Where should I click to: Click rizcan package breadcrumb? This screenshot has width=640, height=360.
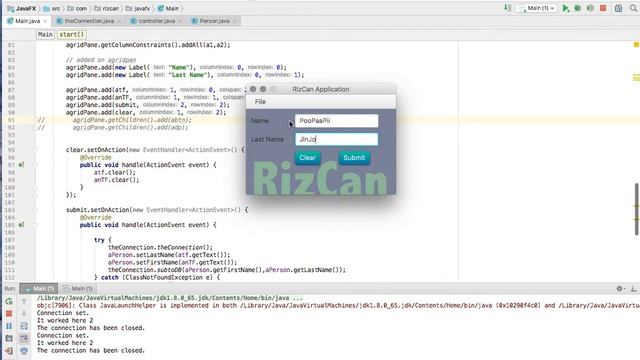[x=107, y=8]
